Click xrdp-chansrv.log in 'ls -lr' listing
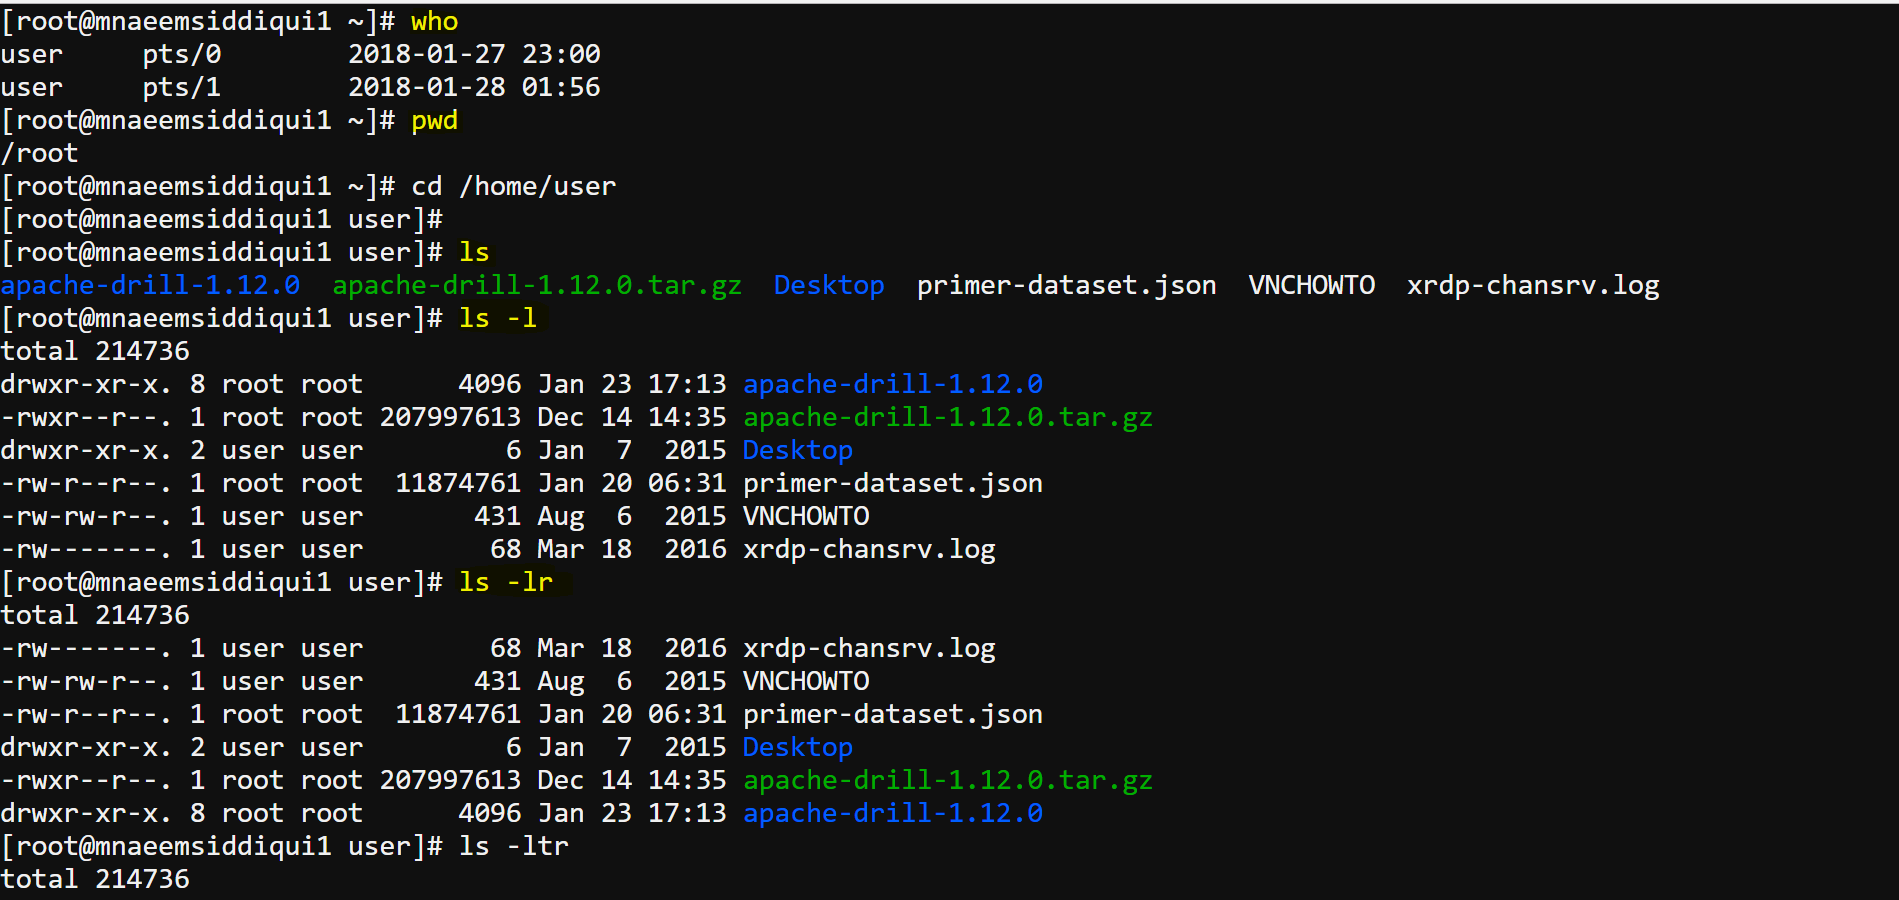The image size is (1899, 900). click(x=869, y=649)
